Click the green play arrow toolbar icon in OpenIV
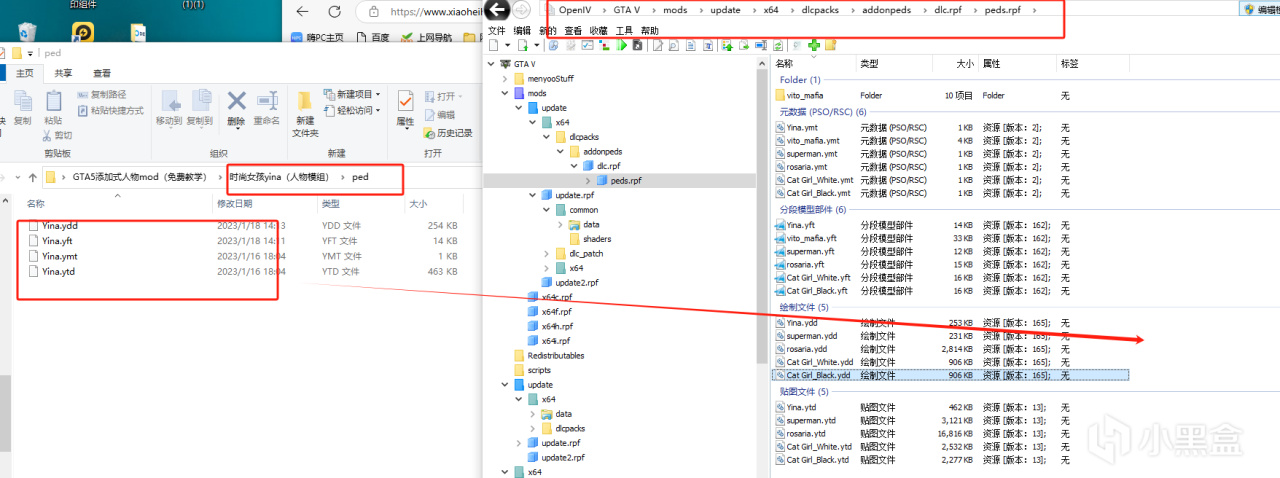This screenshot has width=1280, height=478. pyautogui.click(x=622, y=45)
